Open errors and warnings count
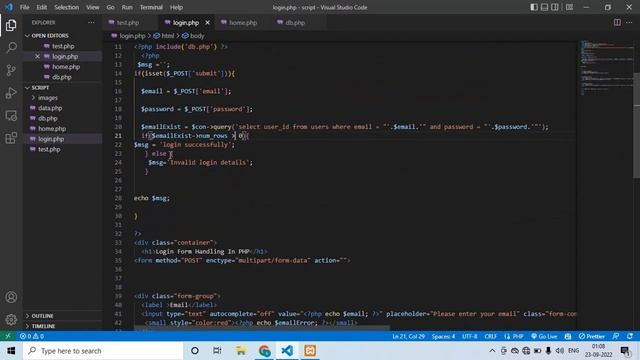The width and height of the screenshot is (640, 360). 32,336
